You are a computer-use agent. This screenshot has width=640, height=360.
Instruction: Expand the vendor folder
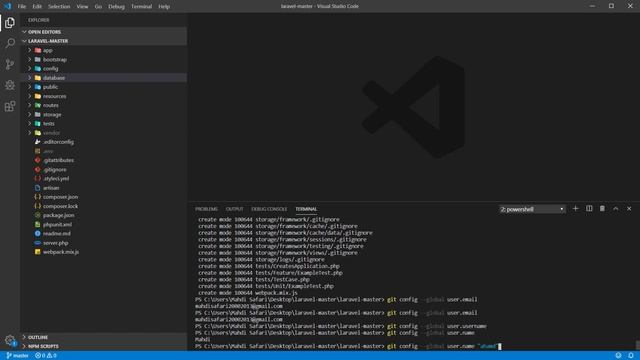[x=104, y=133]
